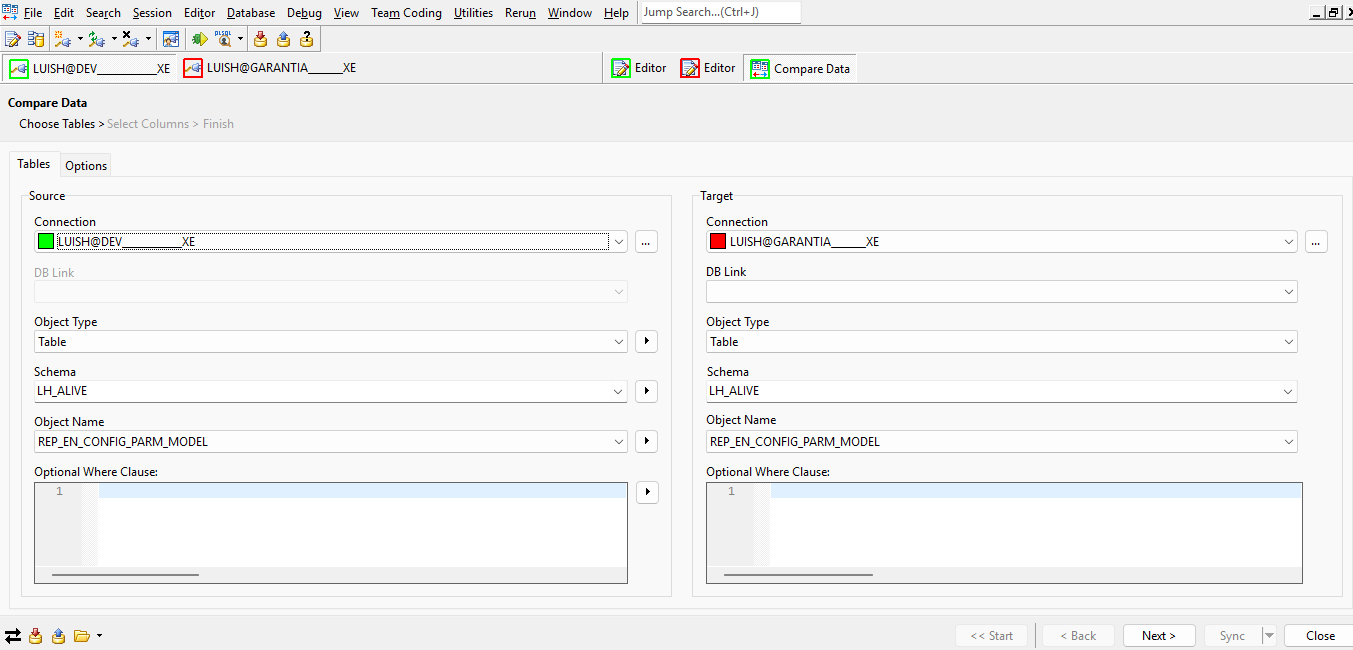Click the Rollback toolbar icon with blue arrow
The height and width of the screenshot is (650, 1353).
(x=283, y=39)
